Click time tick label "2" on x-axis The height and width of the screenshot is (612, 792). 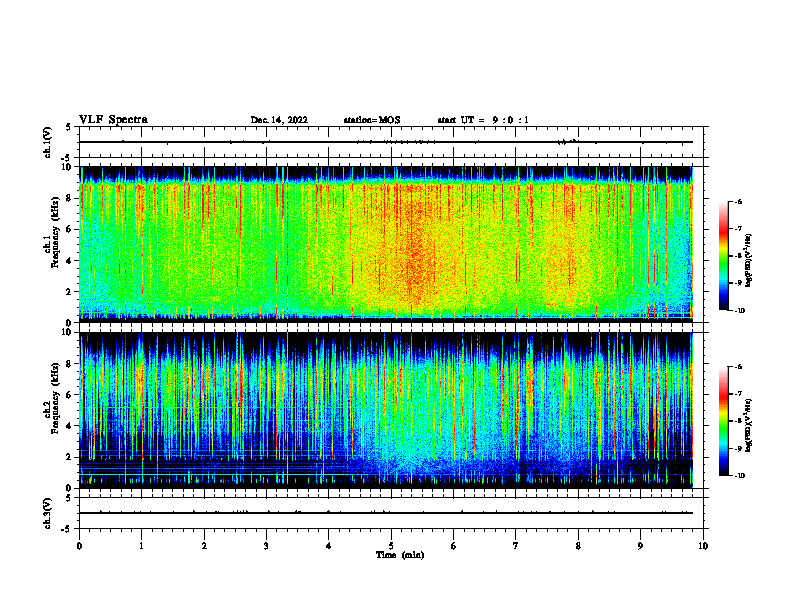pos(204,546)
